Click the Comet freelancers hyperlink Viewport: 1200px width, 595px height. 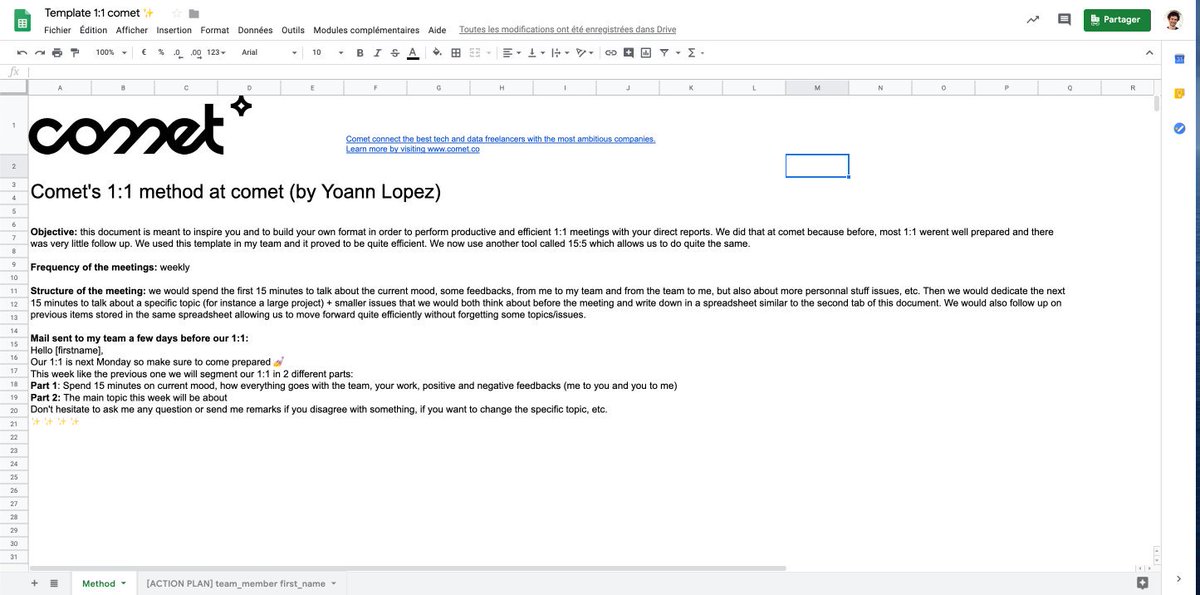(x=500, y=139)
